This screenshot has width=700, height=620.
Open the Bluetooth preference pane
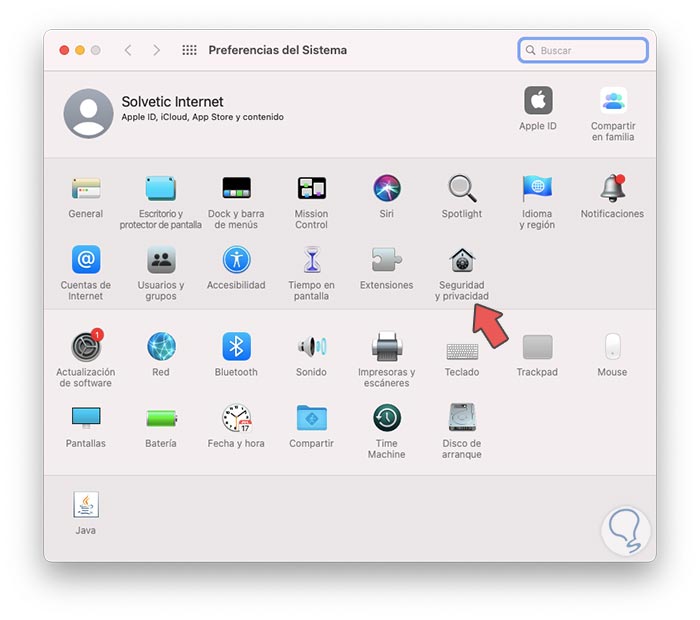236,347
